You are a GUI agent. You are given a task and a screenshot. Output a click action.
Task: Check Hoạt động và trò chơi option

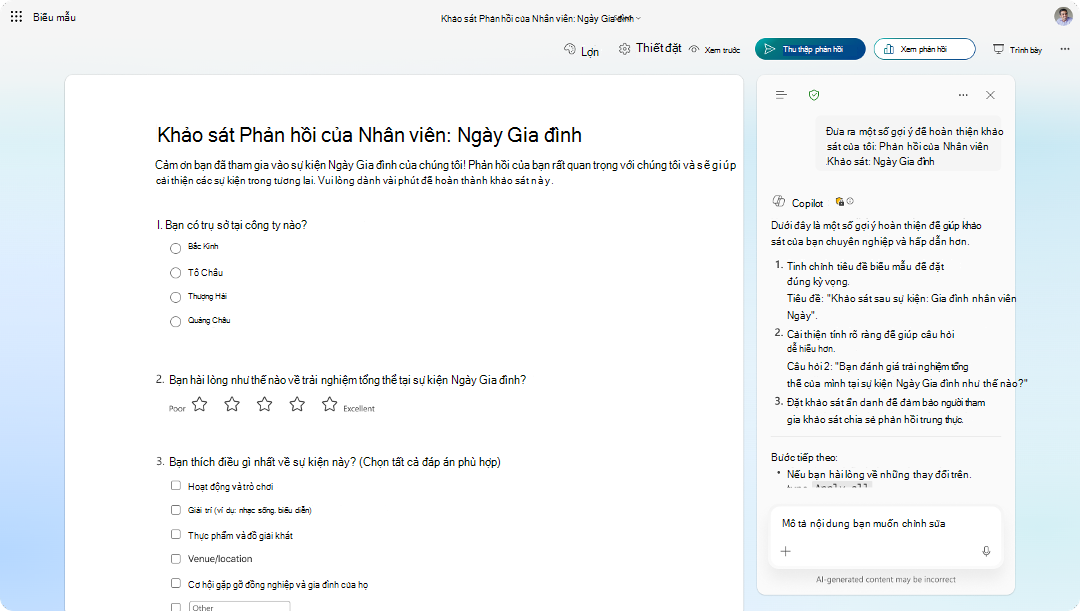pos(176,485)
